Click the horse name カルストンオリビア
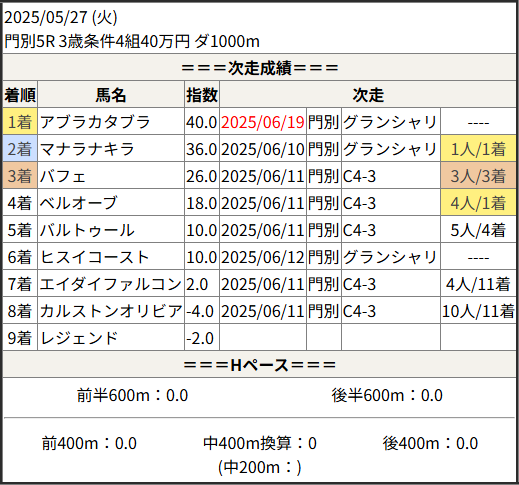 tap(111, 311)
